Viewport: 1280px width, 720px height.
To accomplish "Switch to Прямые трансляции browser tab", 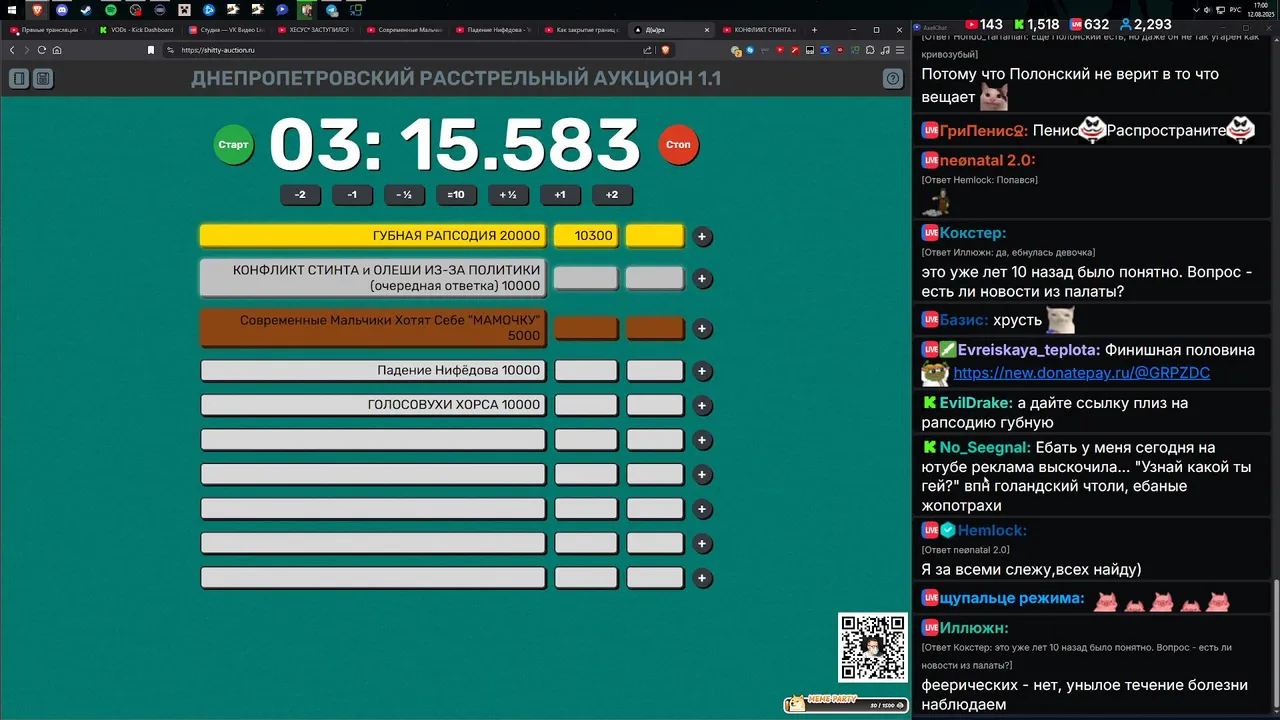I will click(48, 30).
